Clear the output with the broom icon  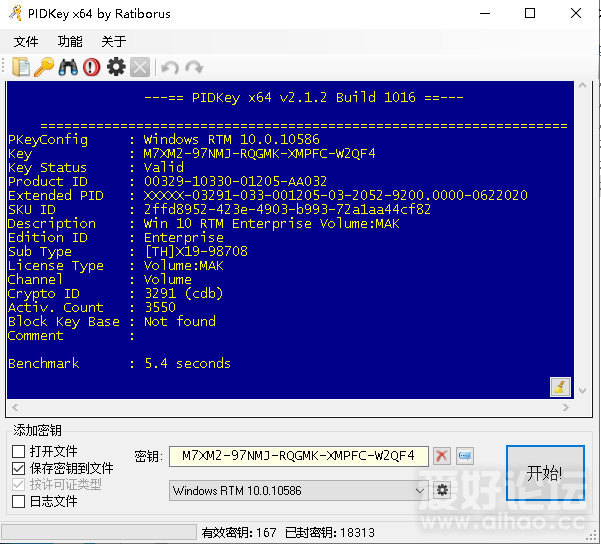coord(560,387)
